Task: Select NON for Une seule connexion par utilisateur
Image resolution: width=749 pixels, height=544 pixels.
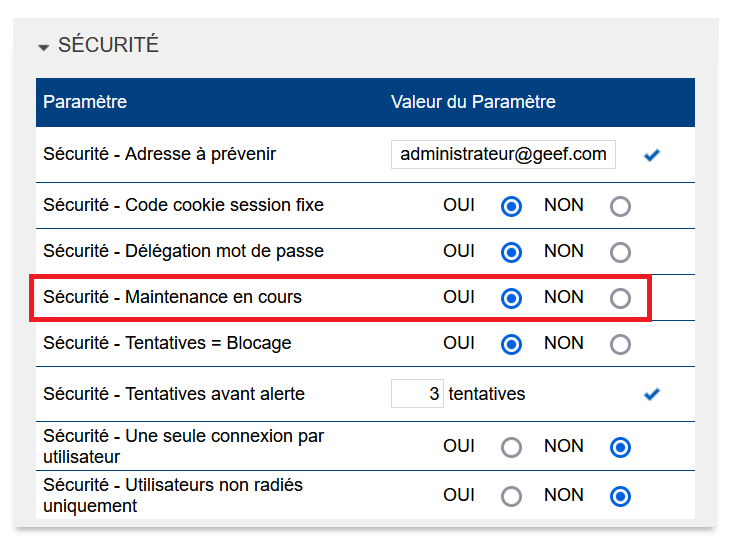Action: [620, 447]
